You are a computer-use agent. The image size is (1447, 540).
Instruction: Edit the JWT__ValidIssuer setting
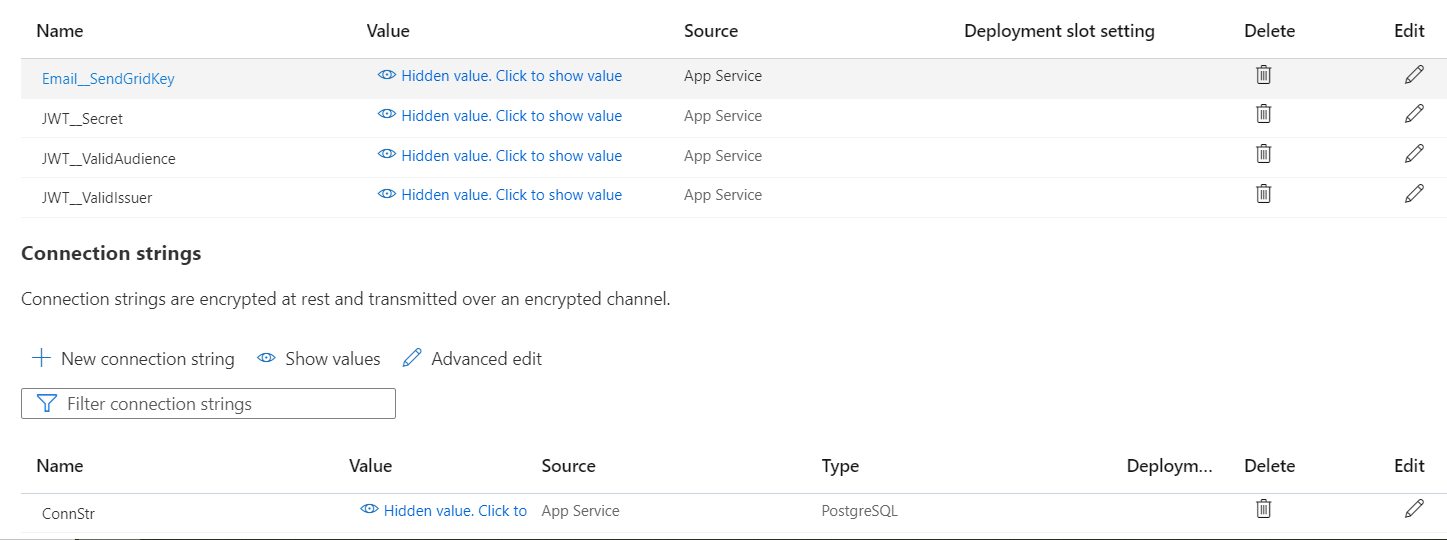[1414, 193]
